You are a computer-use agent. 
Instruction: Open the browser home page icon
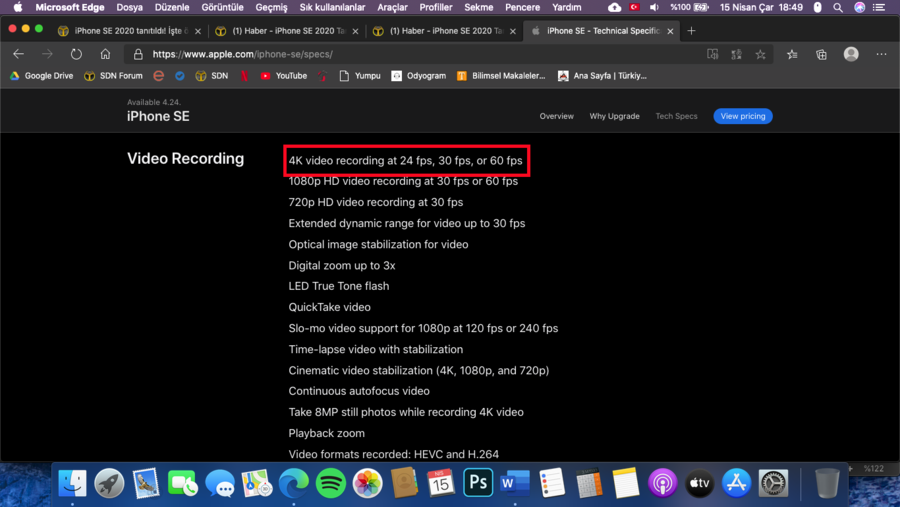click(105, 54)
